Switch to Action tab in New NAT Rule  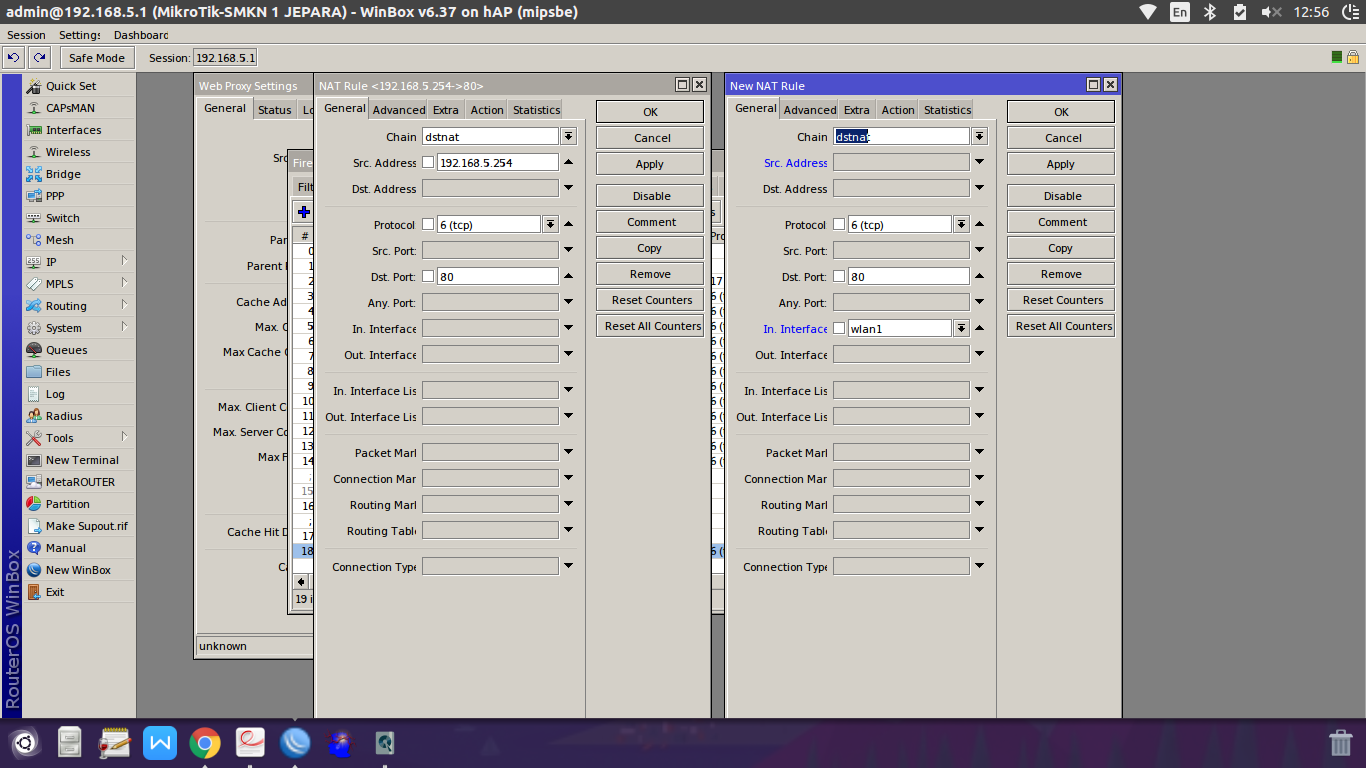(897, 110)
